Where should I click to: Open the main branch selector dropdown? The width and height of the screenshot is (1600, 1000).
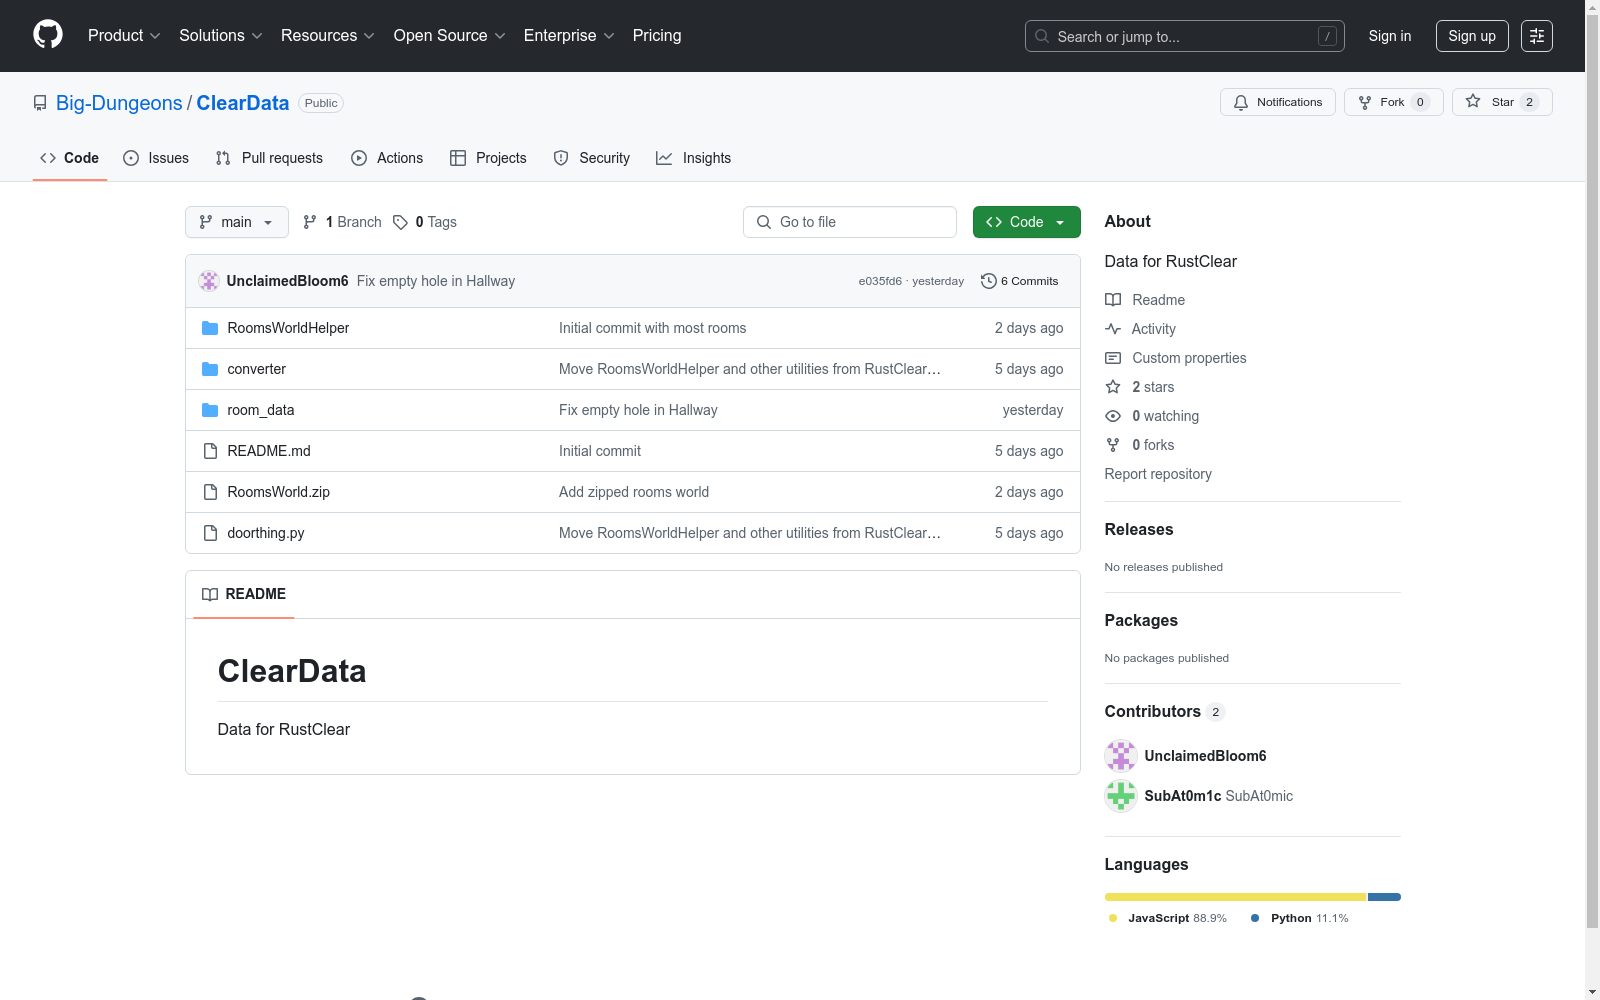pos(237,222)
